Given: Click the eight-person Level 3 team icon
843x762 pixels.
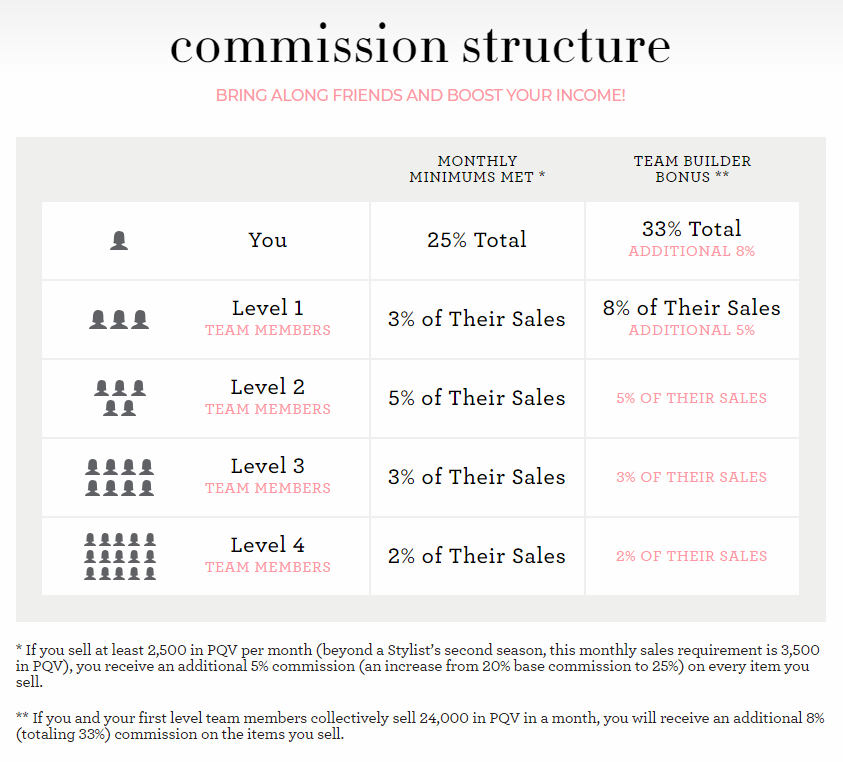Looking at the screenshot, I should (x=119, y=477).
